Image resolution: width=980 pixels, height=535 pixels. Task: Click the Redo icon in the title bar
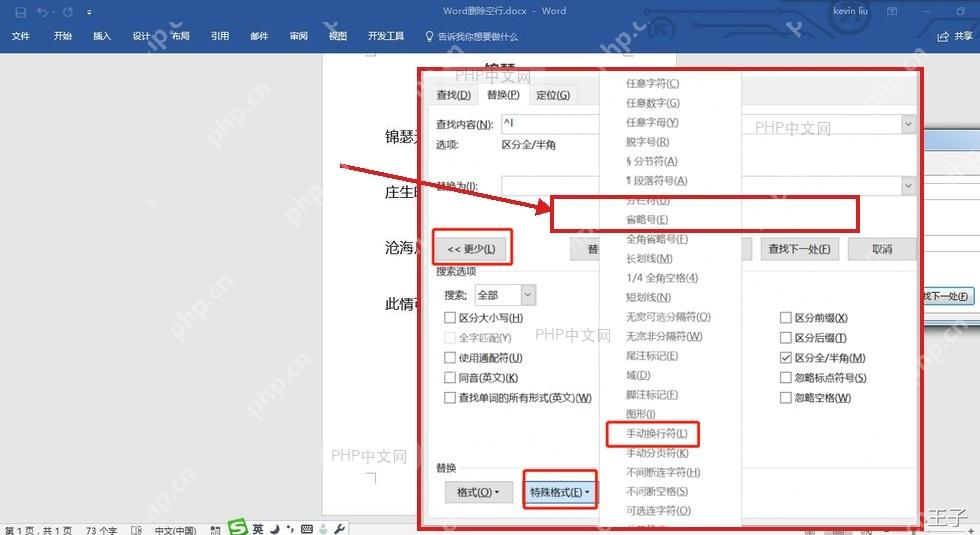[68, 12]
